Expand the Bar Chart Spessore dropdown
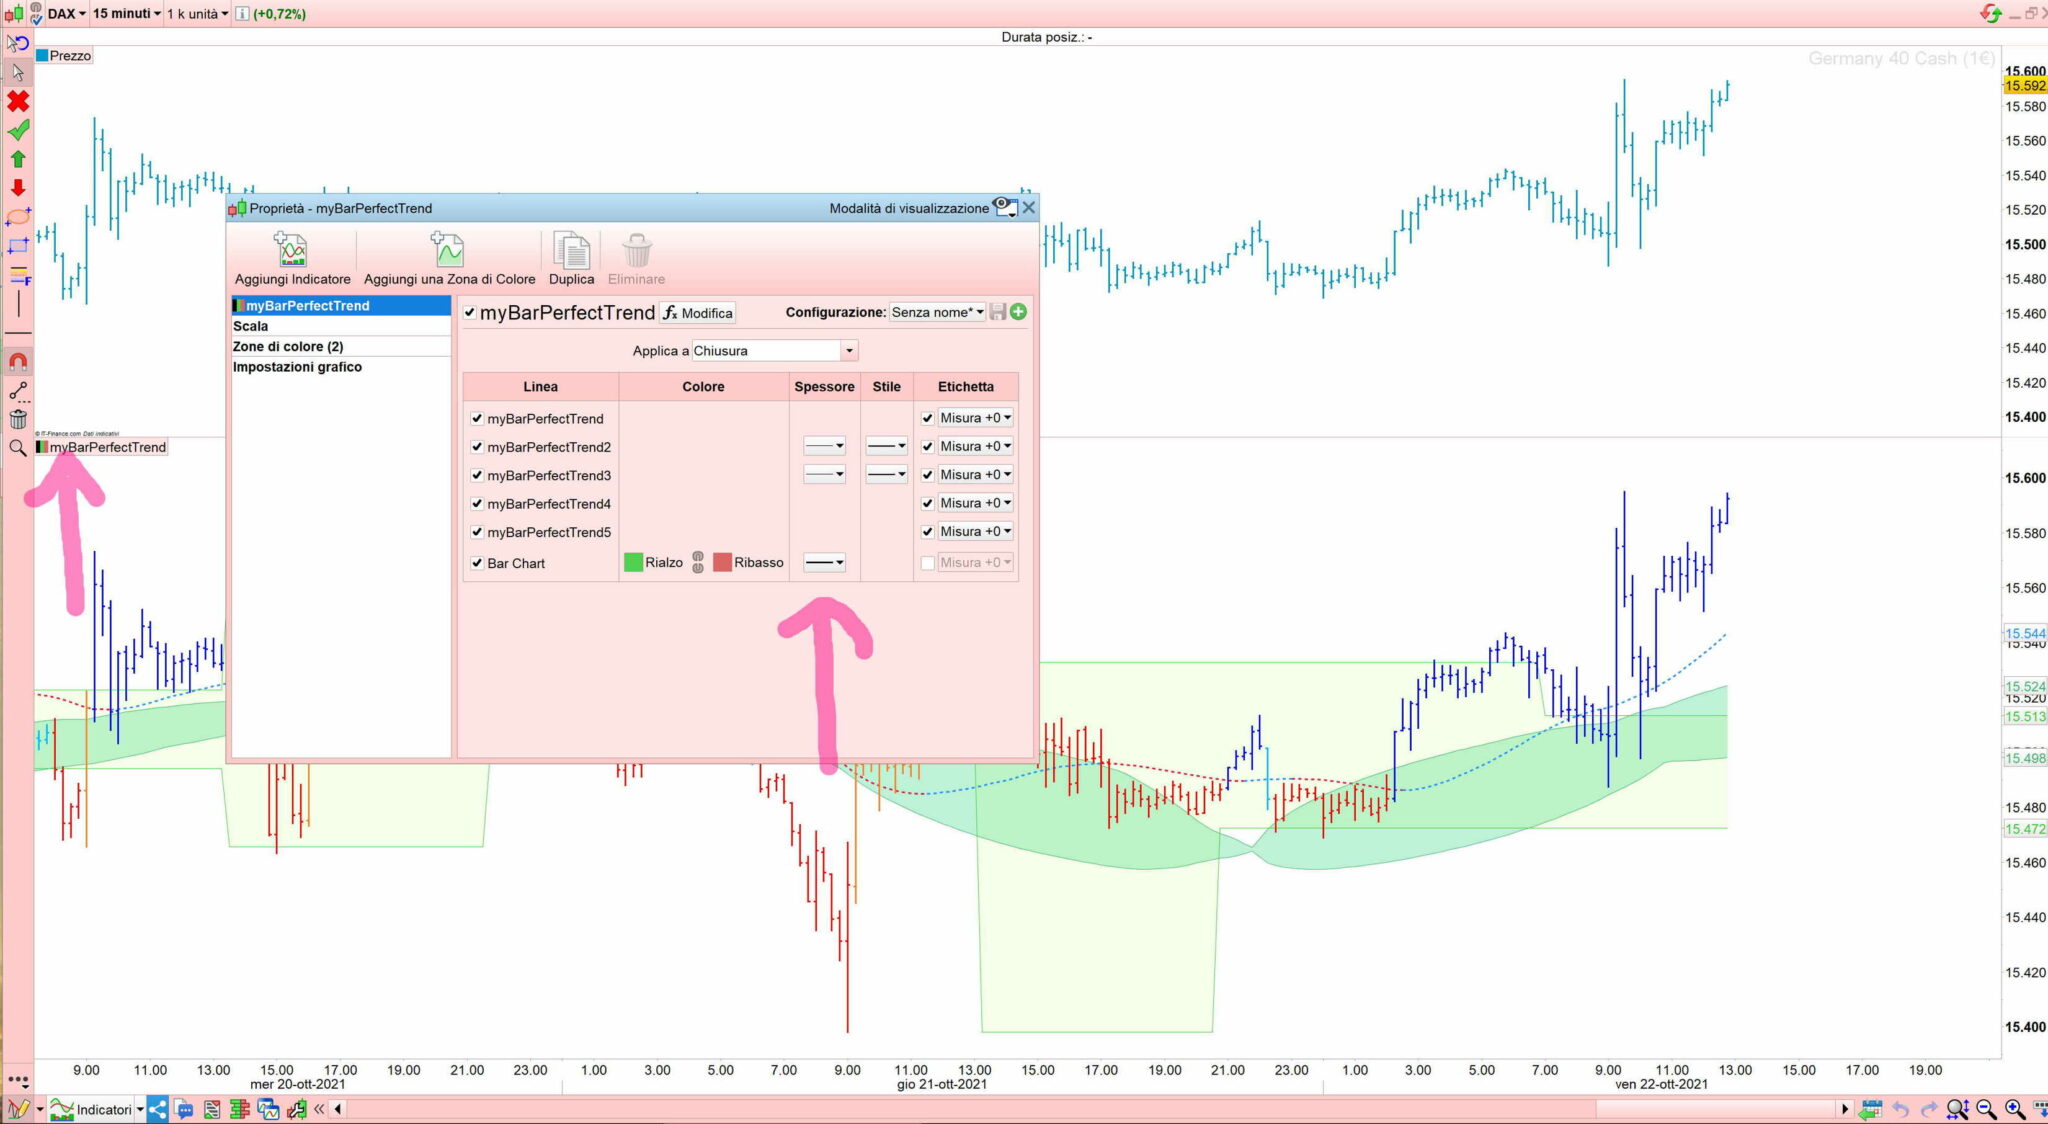 pos(825,563)
